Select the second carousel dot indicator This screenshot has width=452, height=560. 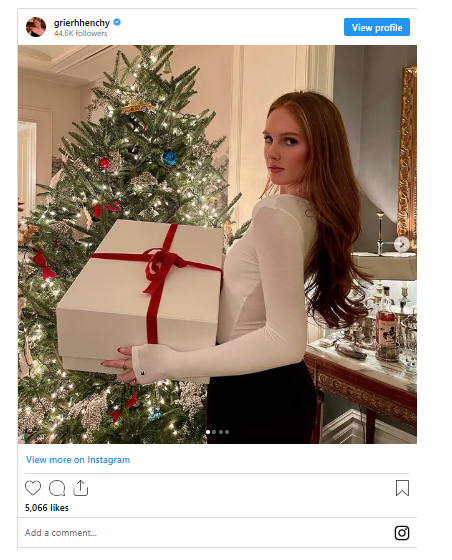pos(214,432)
